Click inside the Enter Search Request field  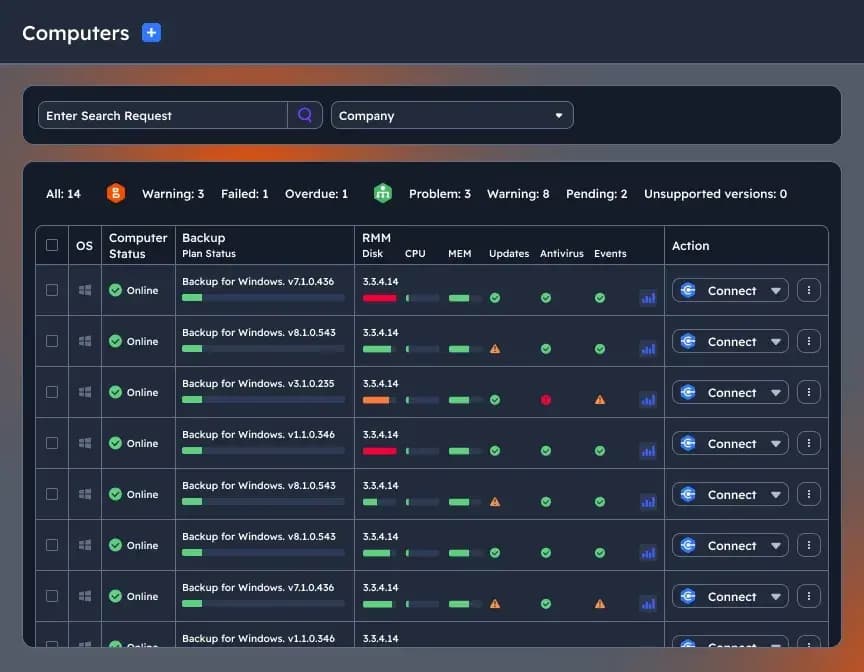(160, 115)
